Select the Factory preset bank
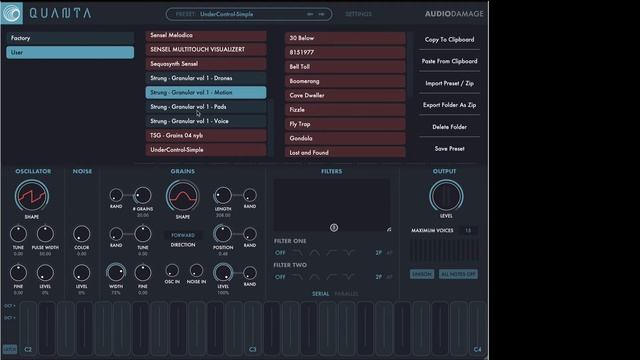640x360 pixels. [x=70, y=38]
